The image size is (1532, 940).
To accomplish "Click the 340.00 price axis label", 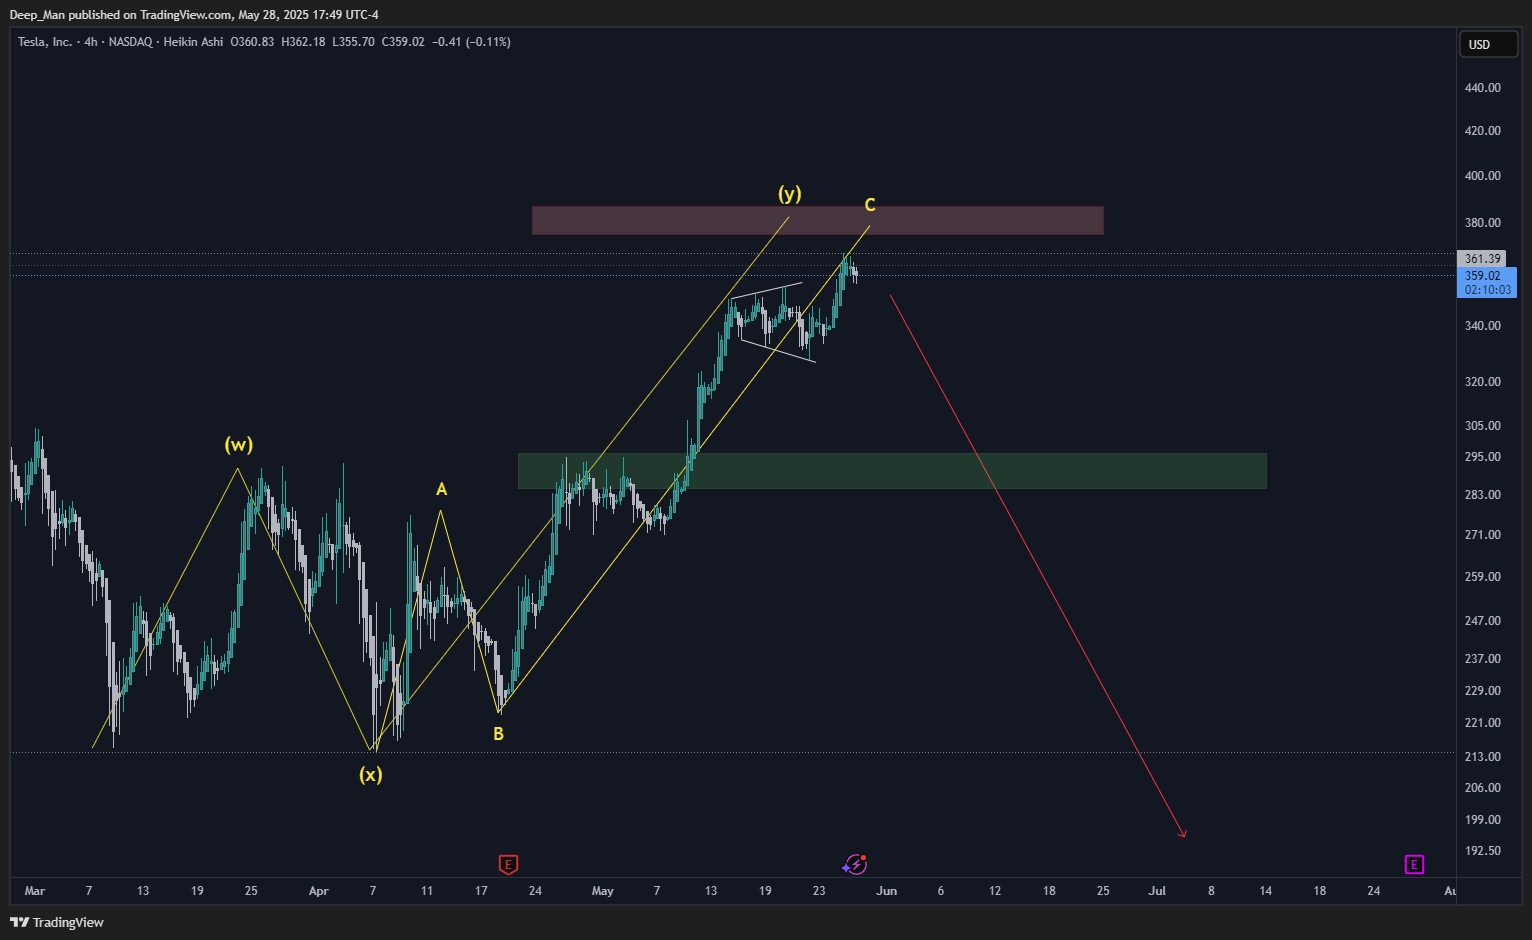I will pyautogui.click(x=1482, y=326).
